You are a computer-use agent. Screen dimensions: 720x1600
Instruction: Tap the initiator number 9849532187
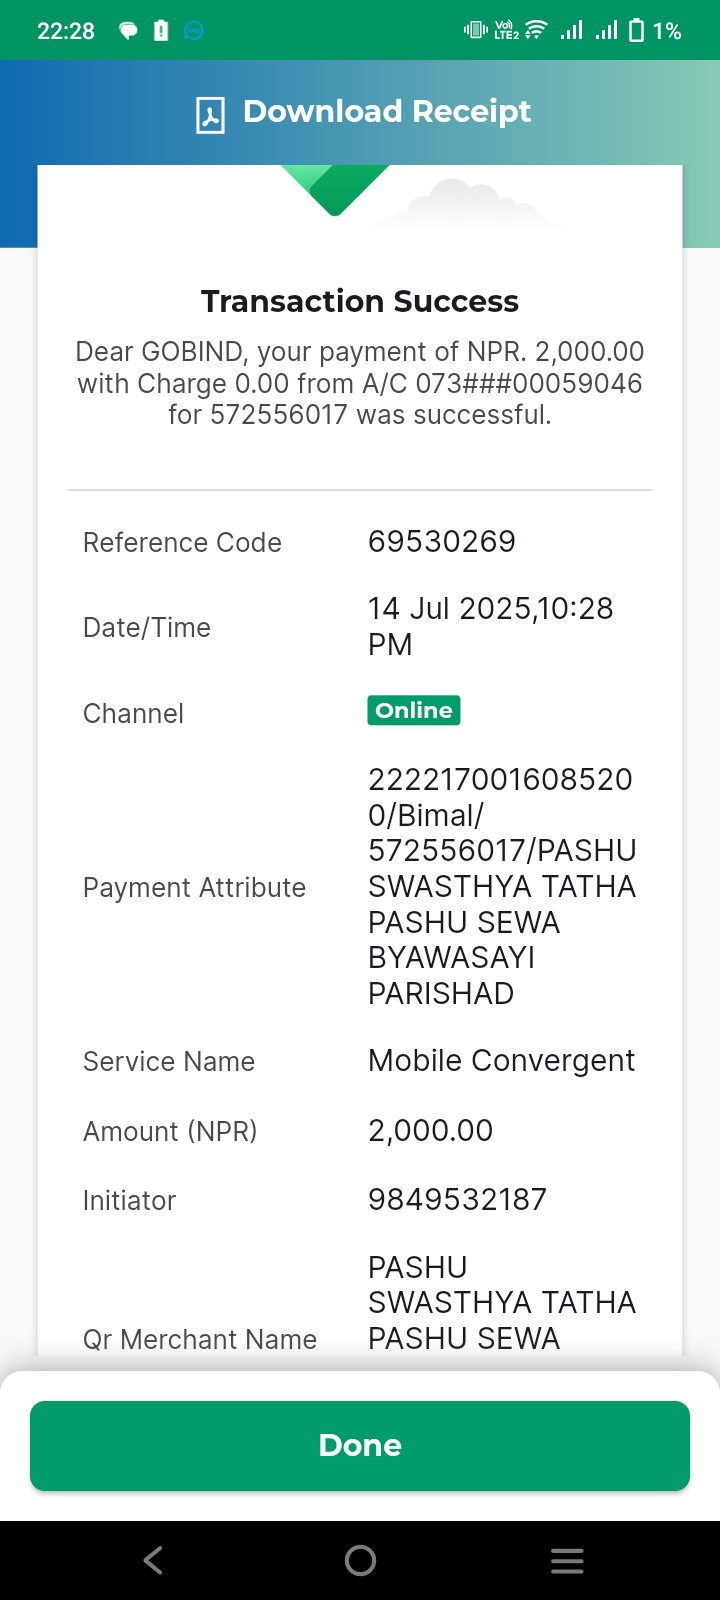pyautogui.click(x=458, y=1200)
